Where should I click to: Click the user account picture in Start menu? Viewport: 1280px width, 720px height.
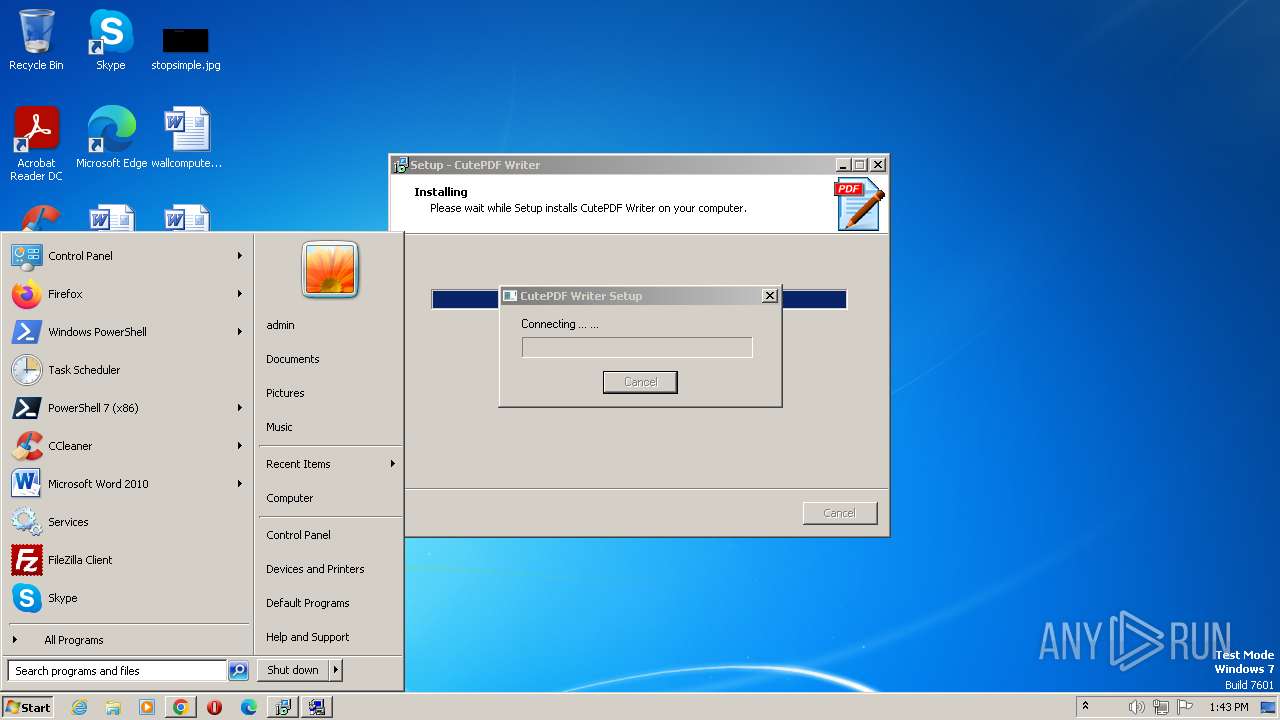[330, 270]
